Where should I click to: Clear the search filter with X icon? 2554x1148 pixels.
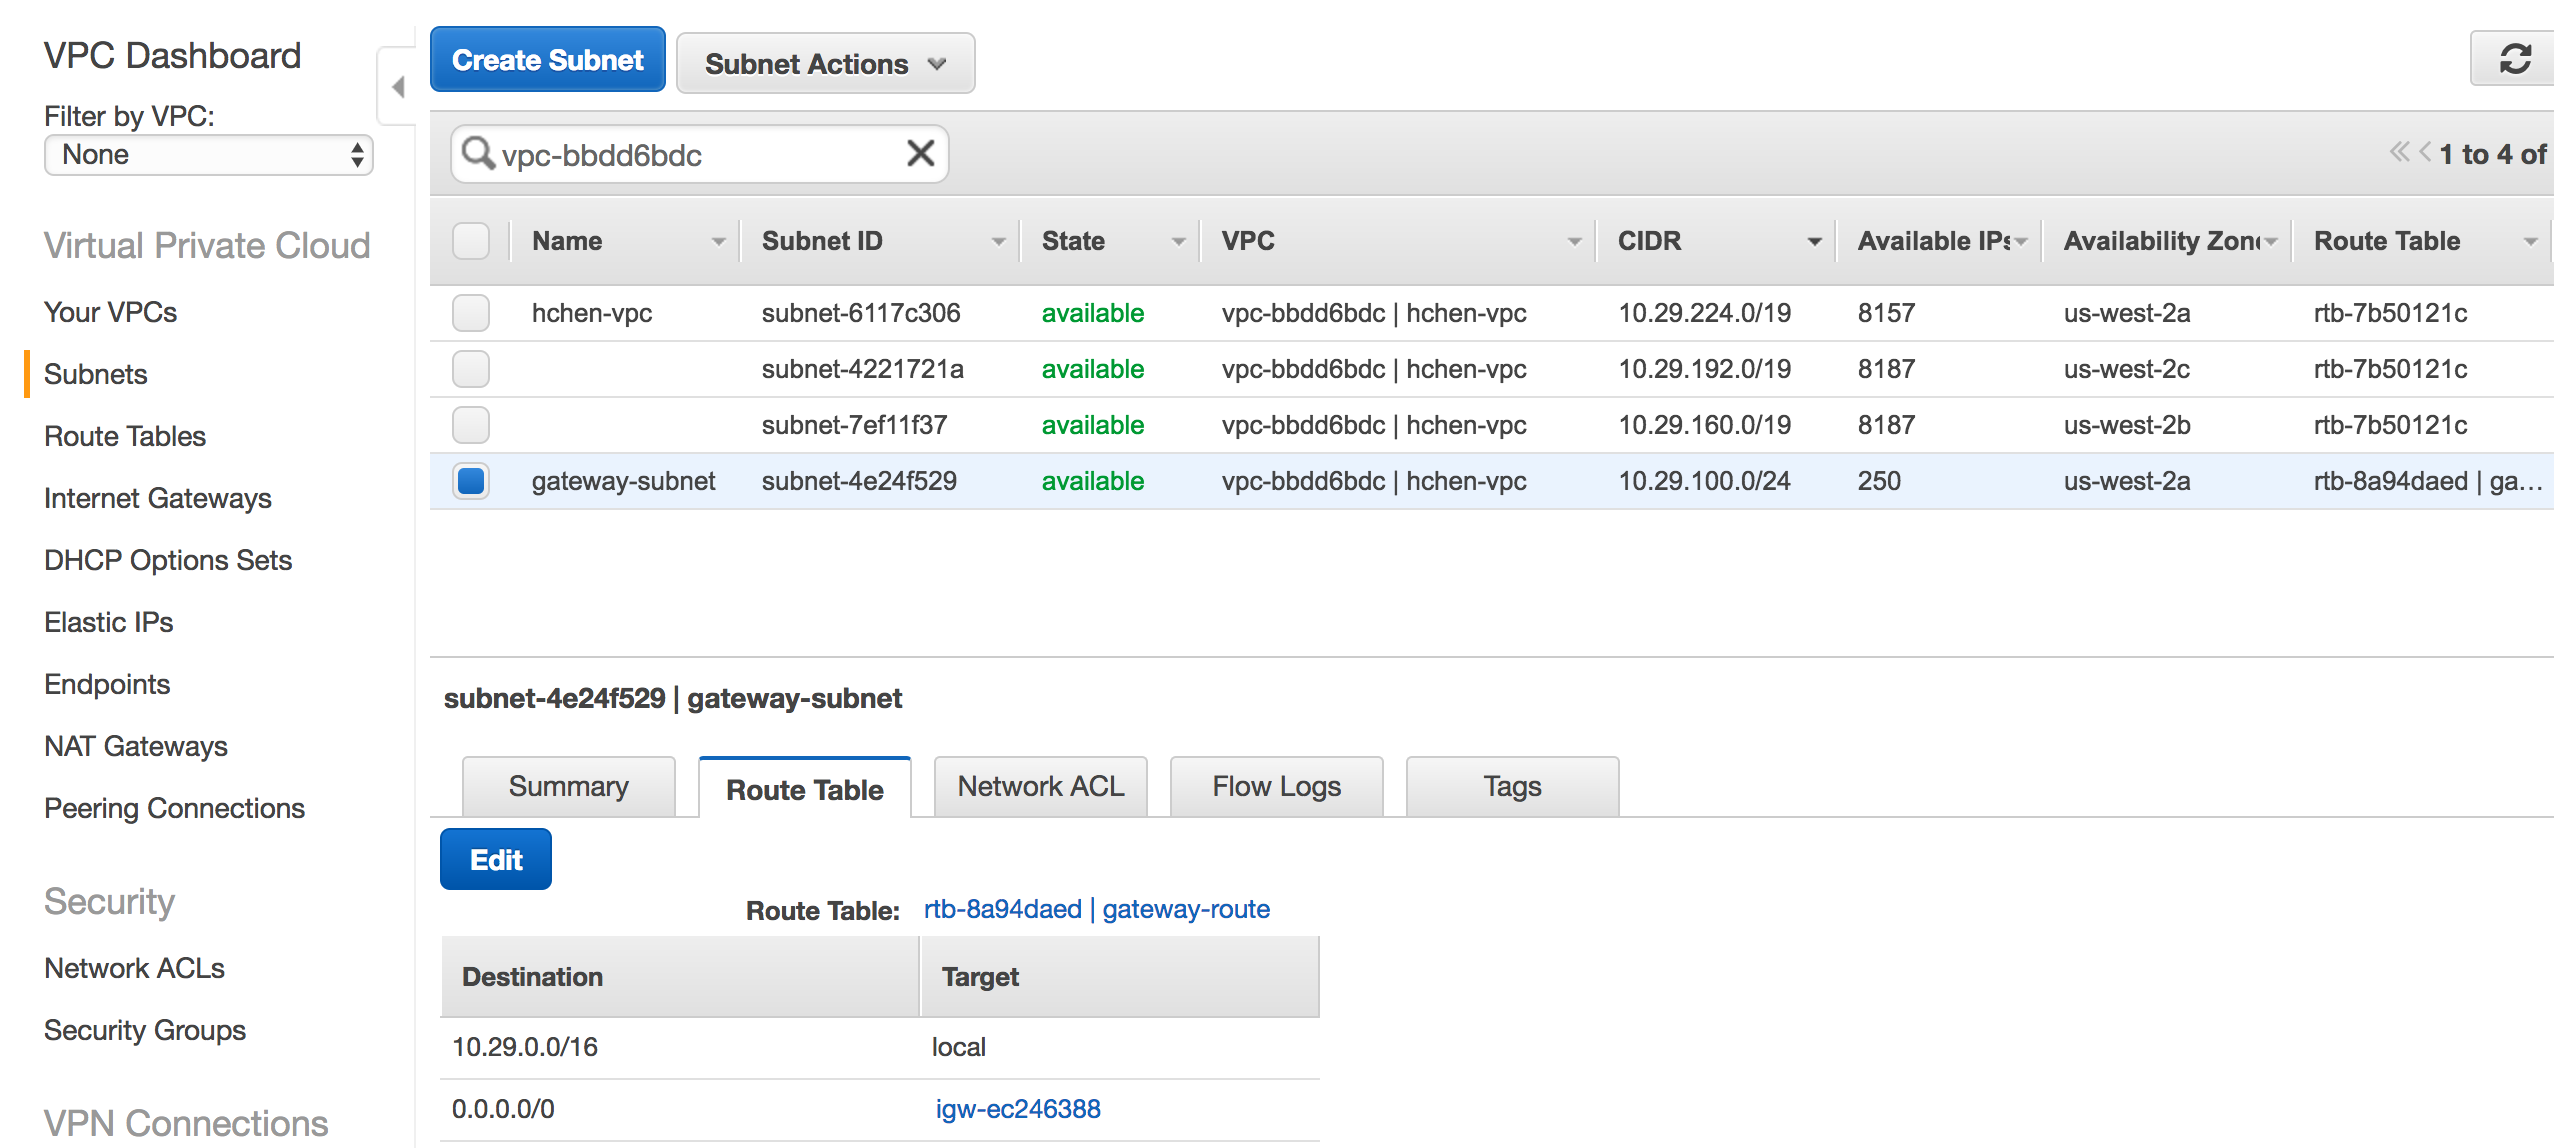(920, 154)
